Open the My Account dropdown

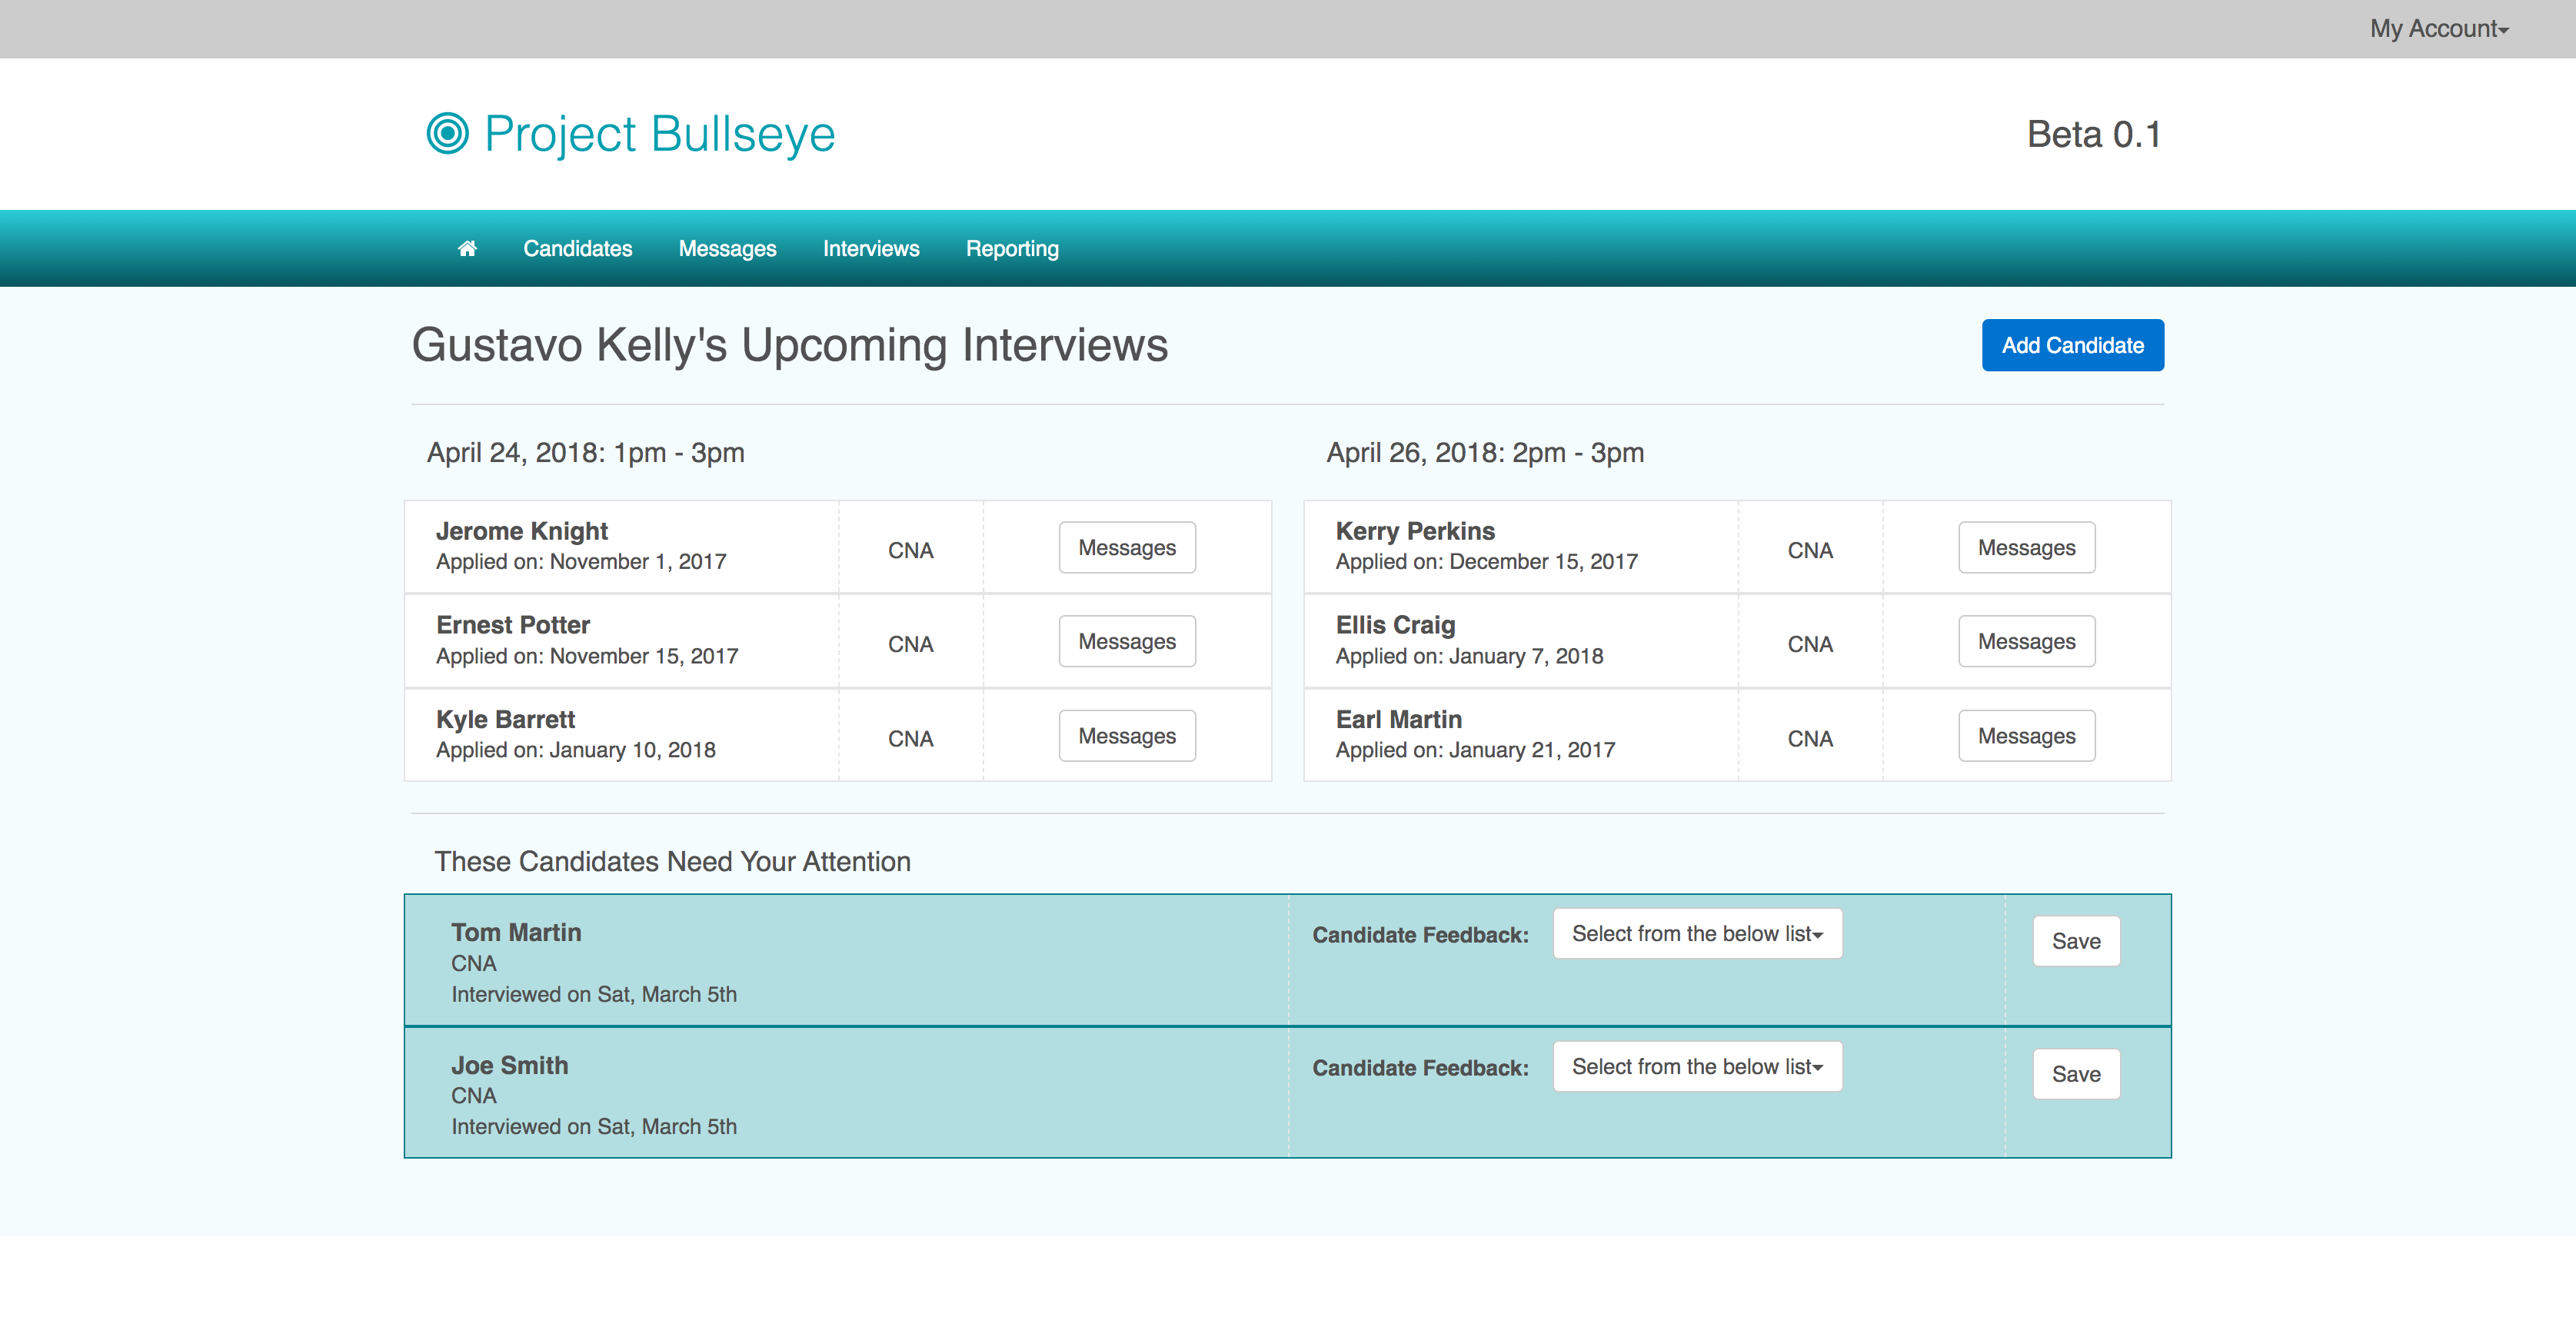click(x=2438, y=29)
